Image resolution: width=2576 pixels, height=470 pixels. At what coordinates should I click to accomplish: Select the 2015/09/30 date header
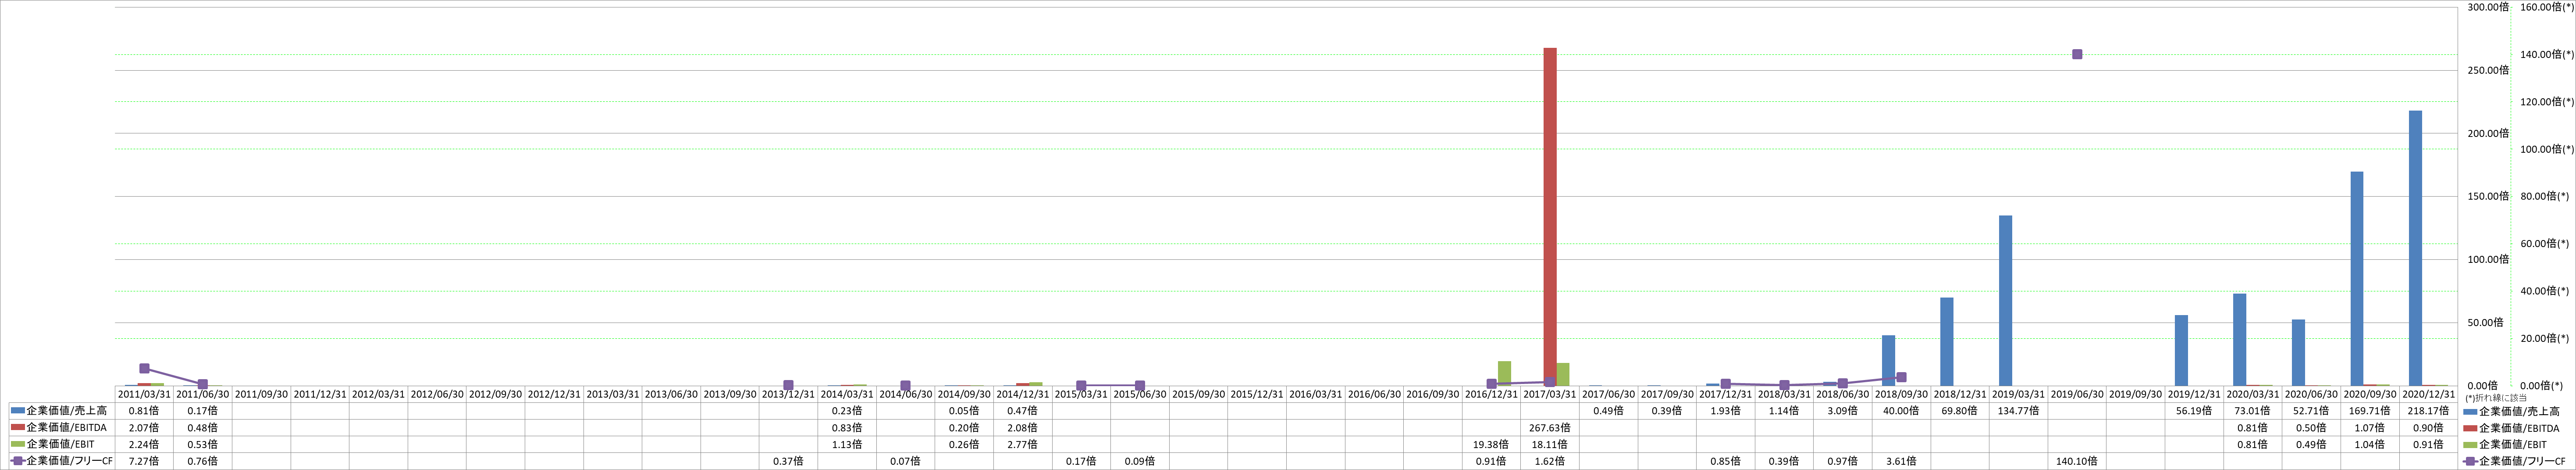point(1198,394)
